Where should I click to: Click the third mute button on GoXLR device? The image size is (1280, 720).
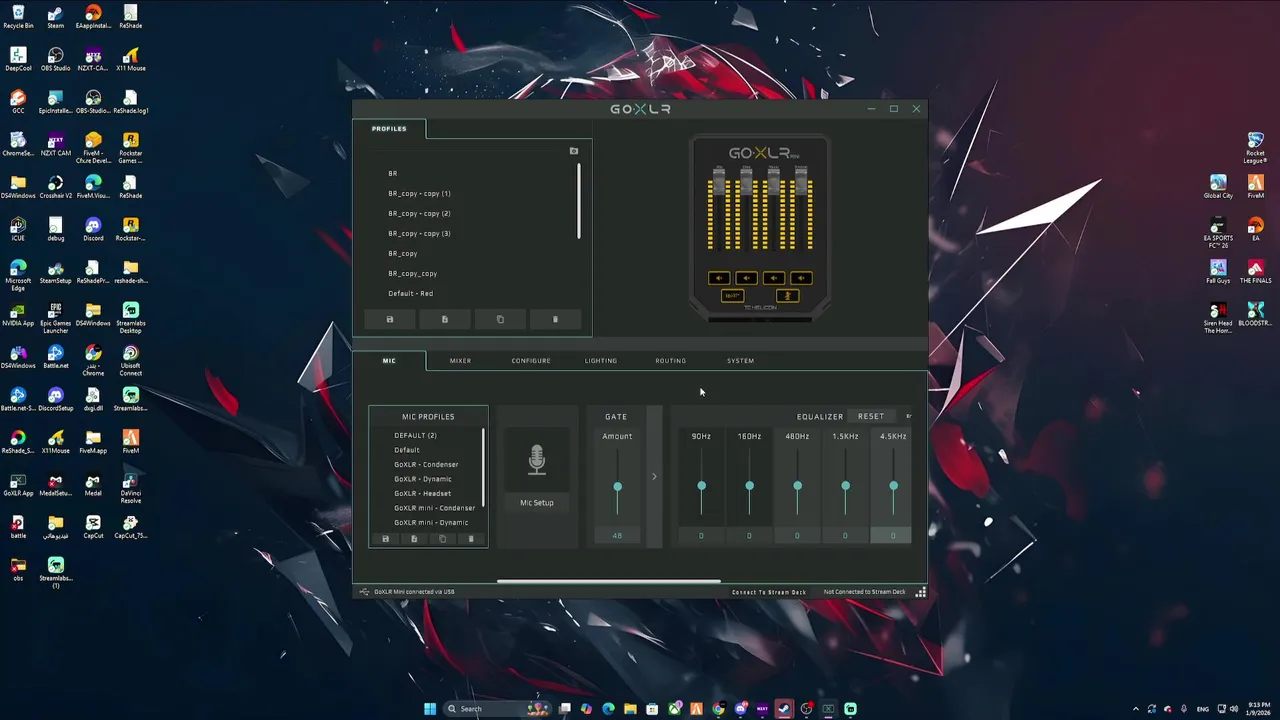pos(773,278)
